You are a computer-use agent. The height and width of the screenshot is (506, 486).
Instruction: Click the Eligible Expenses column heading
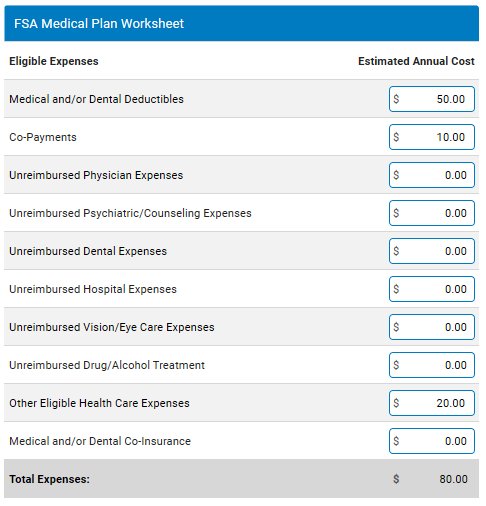click(54, 61)
